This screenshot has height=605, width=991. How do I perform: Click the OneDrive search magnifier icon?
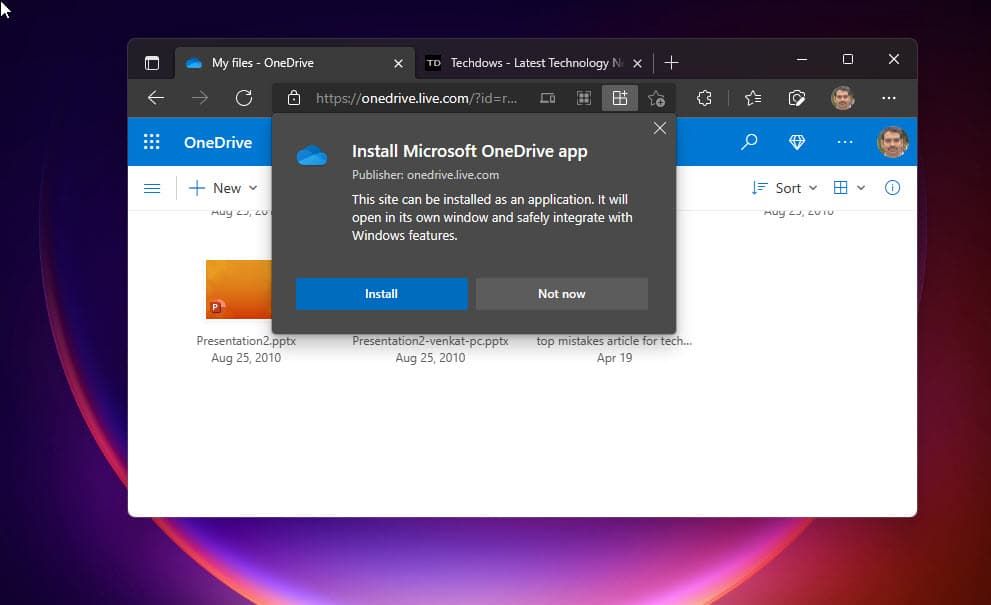(x=749, y=142)
